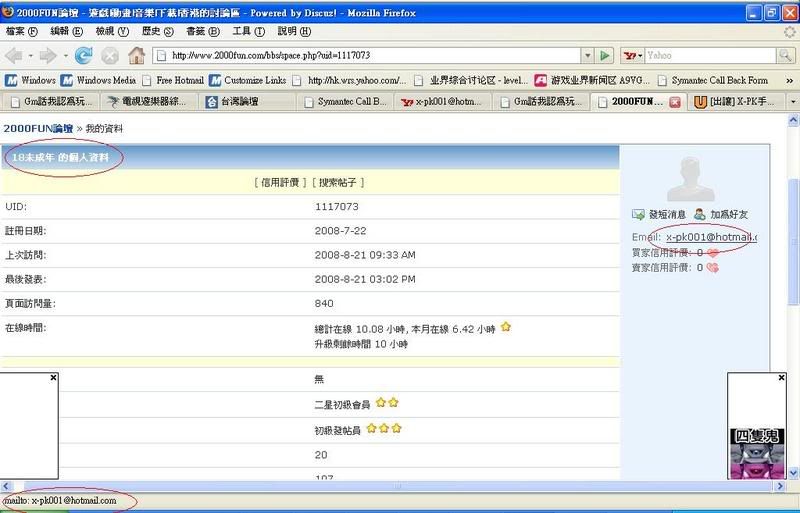Click the seller credit broken heart icon
Image resolution: width=800 pixels, height=513 pixels.
point(713,267)
